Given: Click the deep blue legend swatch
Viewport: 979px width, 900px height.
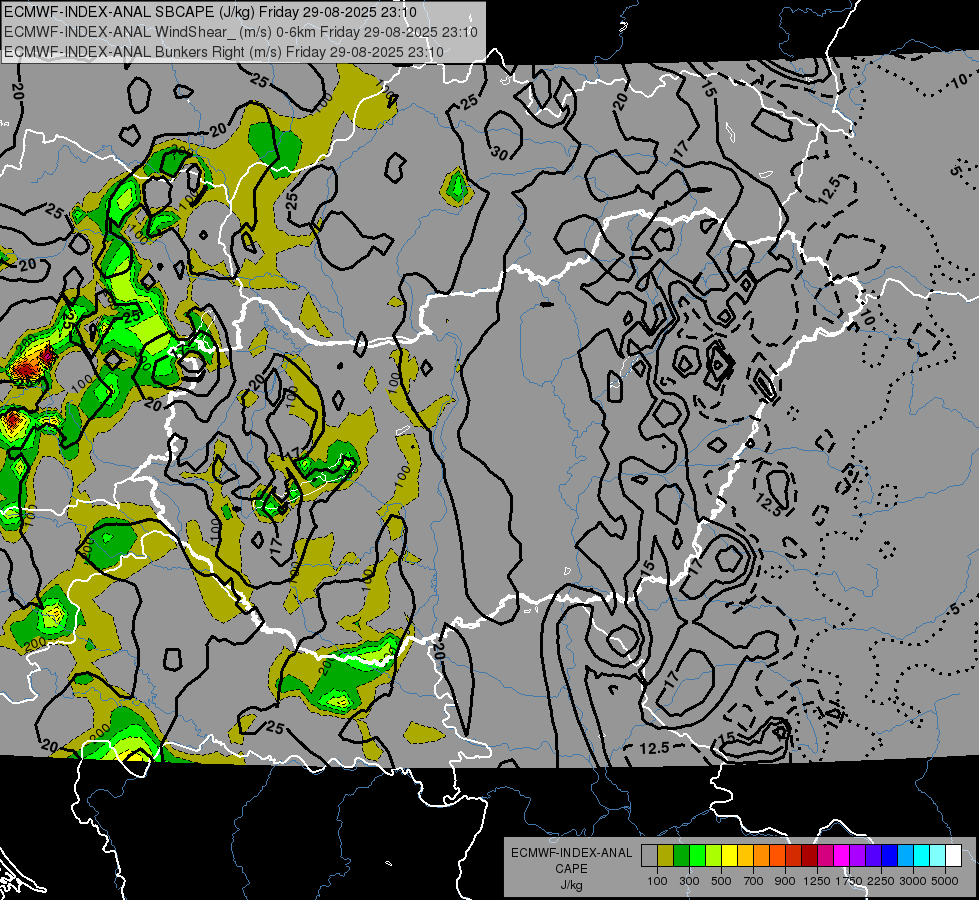Looking at the screenshot, I should coord(890,856).
